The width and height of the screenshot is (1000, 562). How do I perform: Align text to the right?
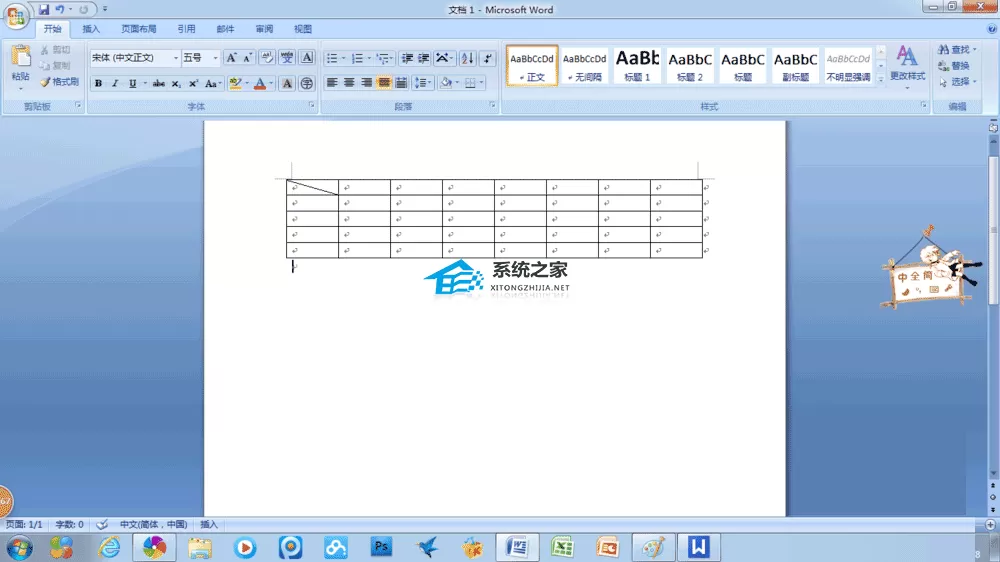(366, 83)
